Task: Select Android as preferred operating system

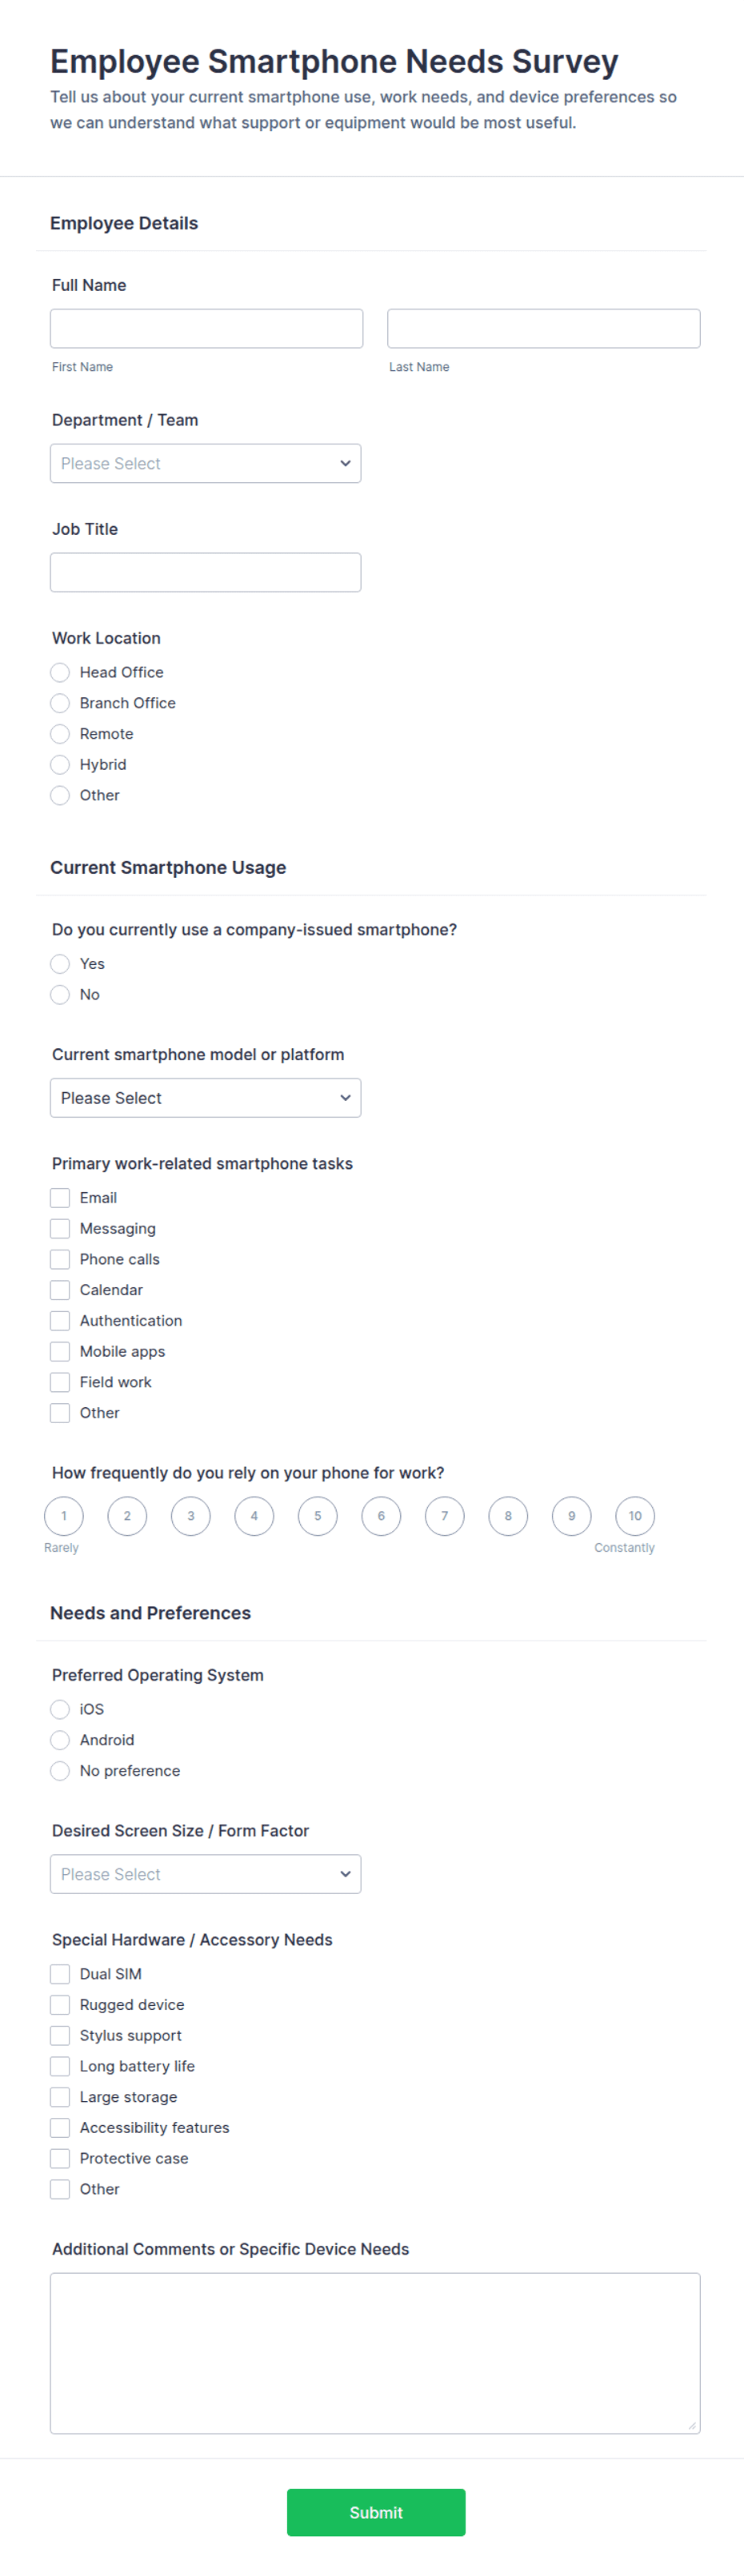Action: [x=60, y=1739]
